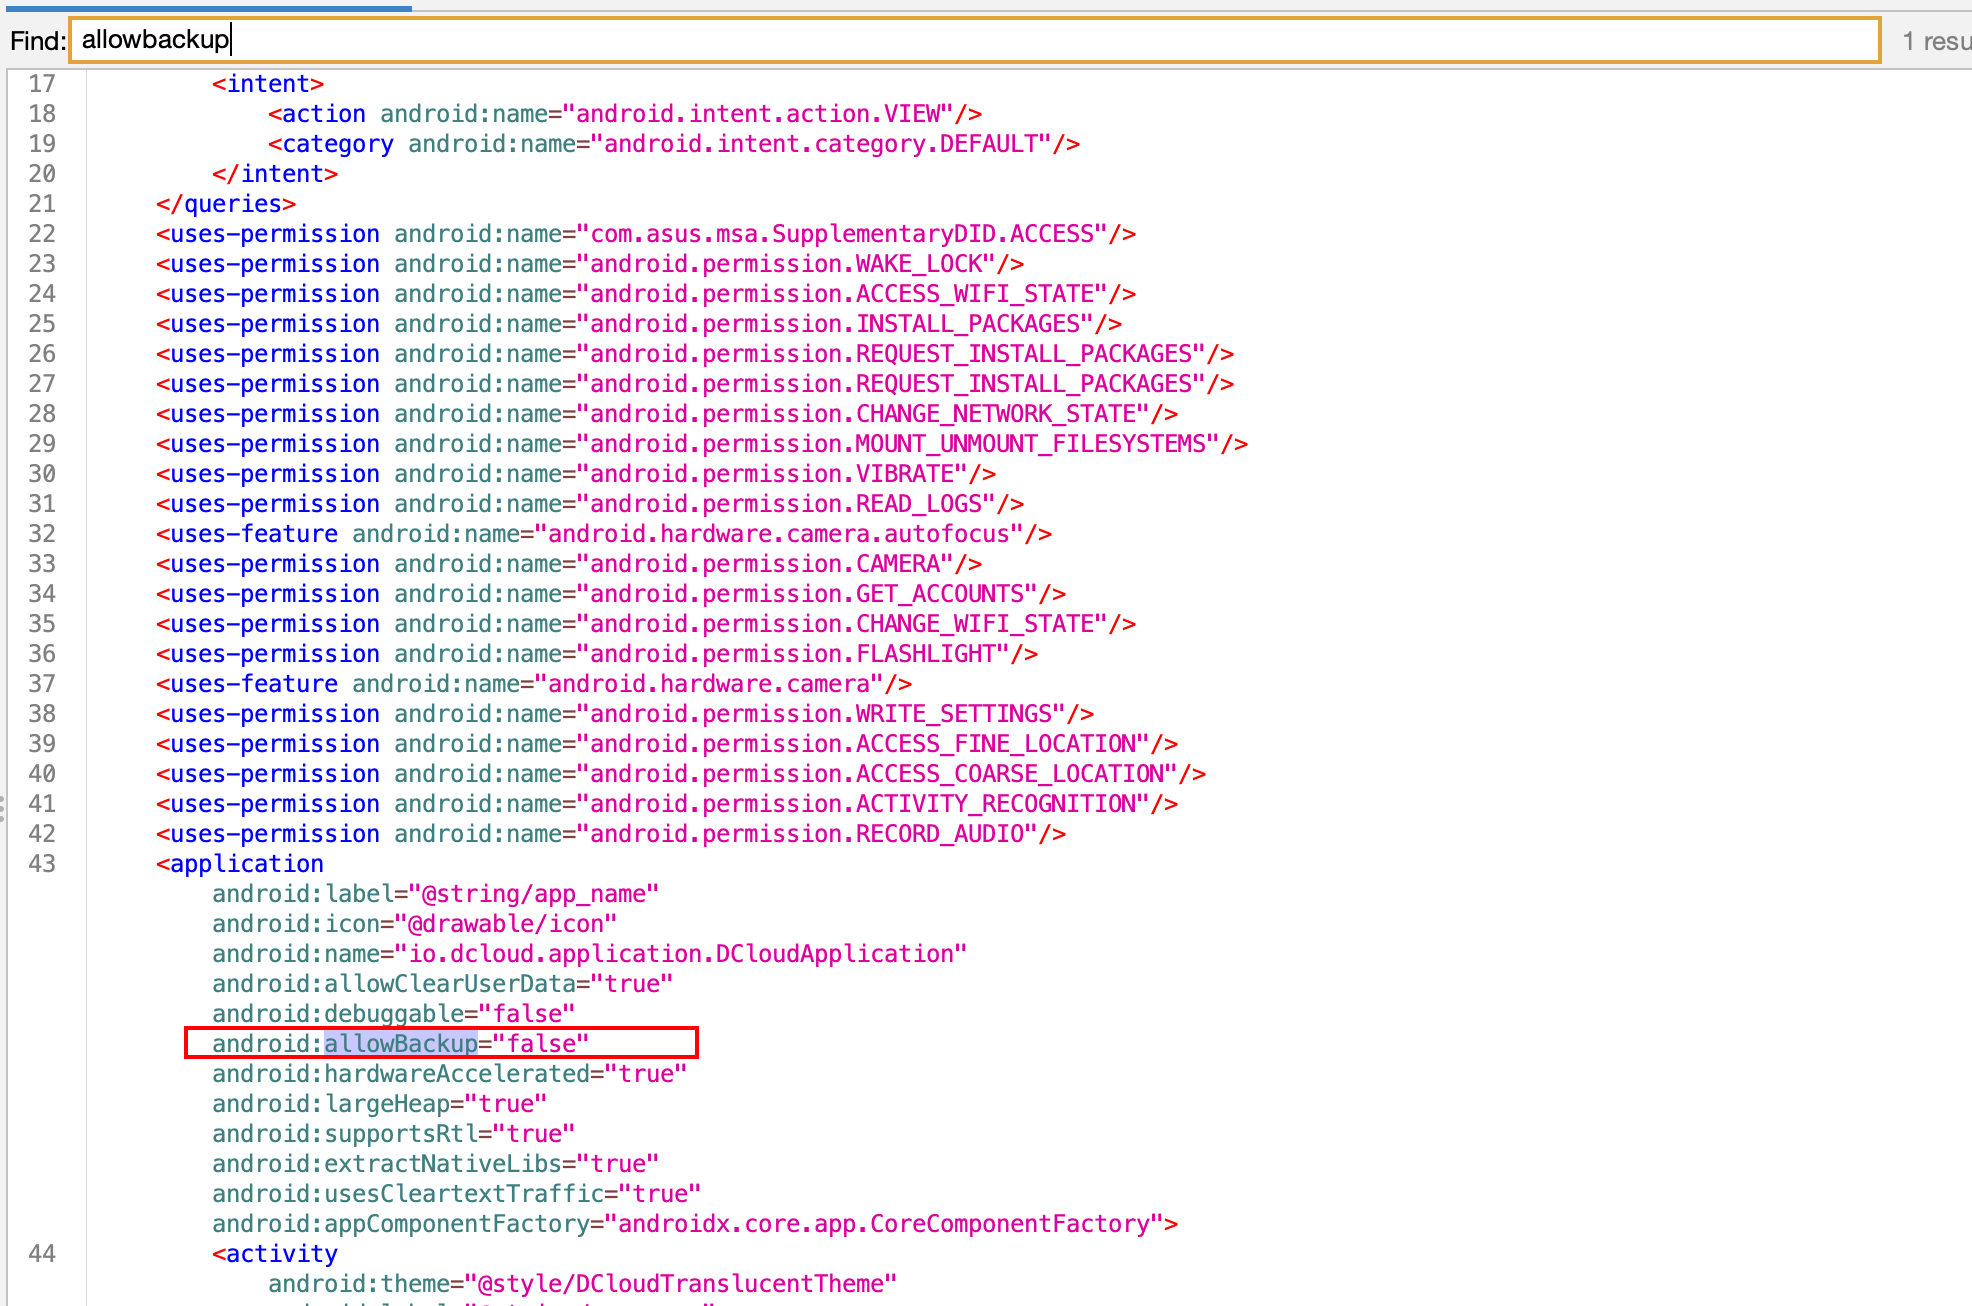Image resolution: width=1972 pixels, height=1306 pixels.
Task: Click the android:debuggable="false" attribute
Action: (394, 1014)
